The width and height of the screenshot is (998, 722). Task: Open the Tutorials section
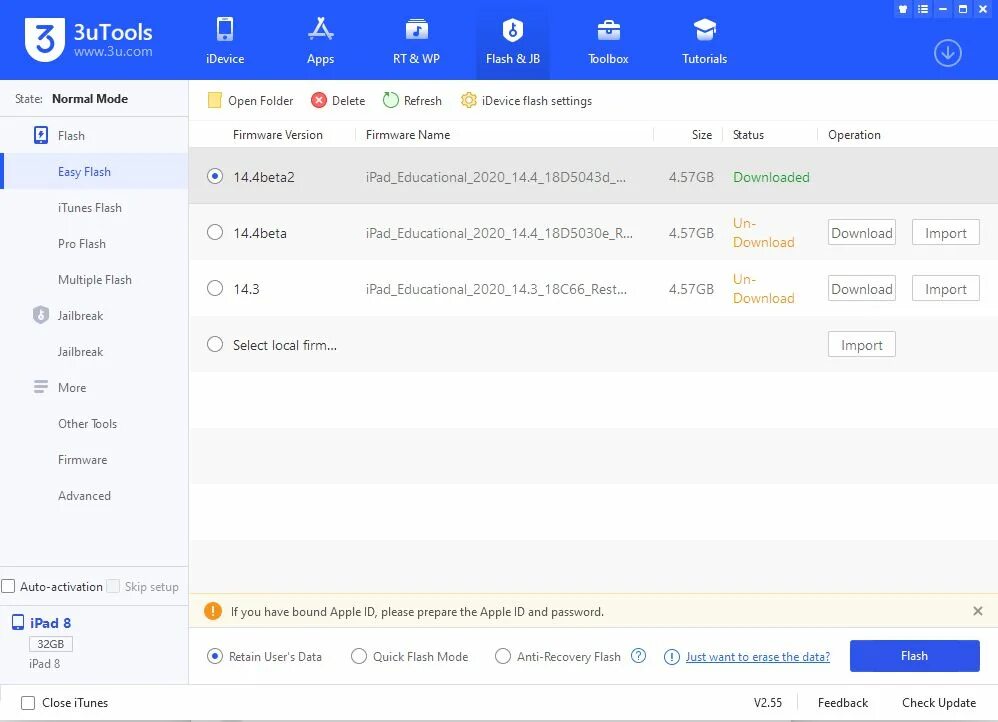click(704, 41)
